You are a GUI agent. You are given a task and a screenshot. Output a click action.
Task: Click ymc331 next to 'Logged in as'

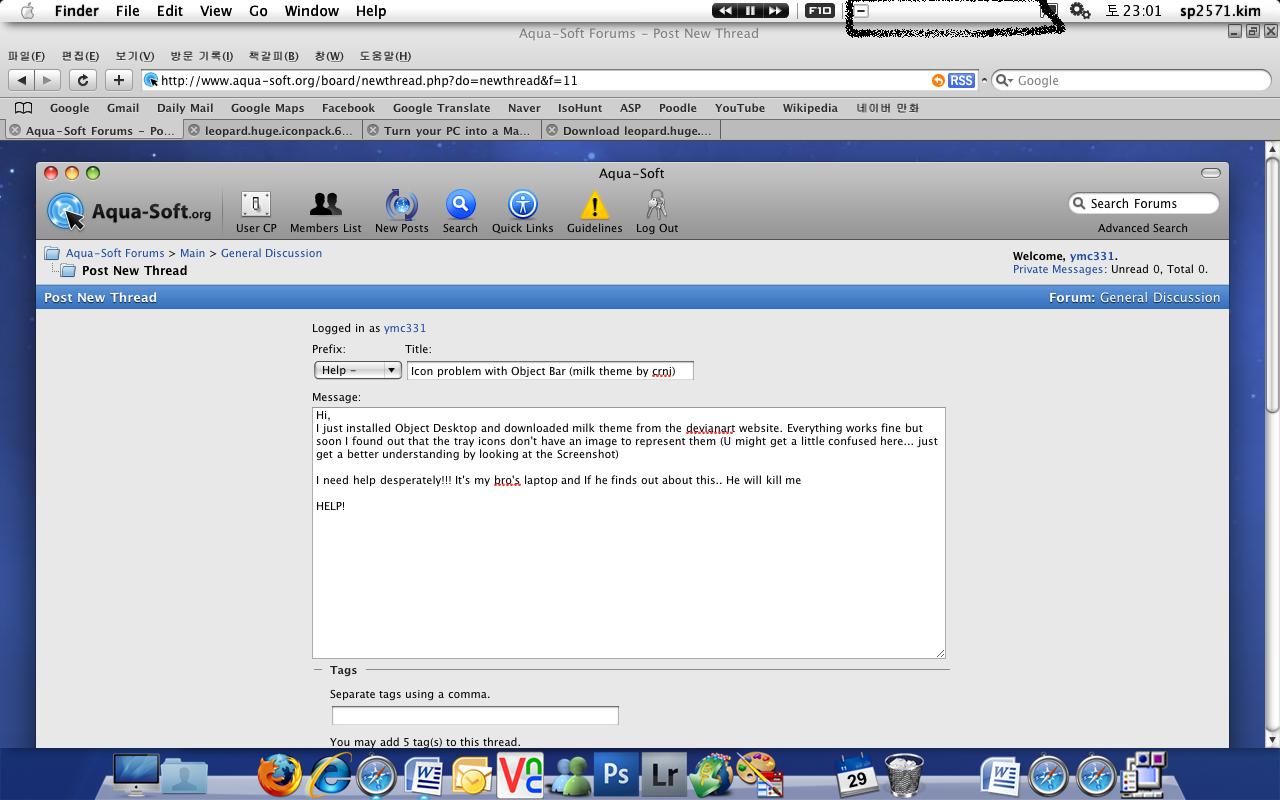405,328
